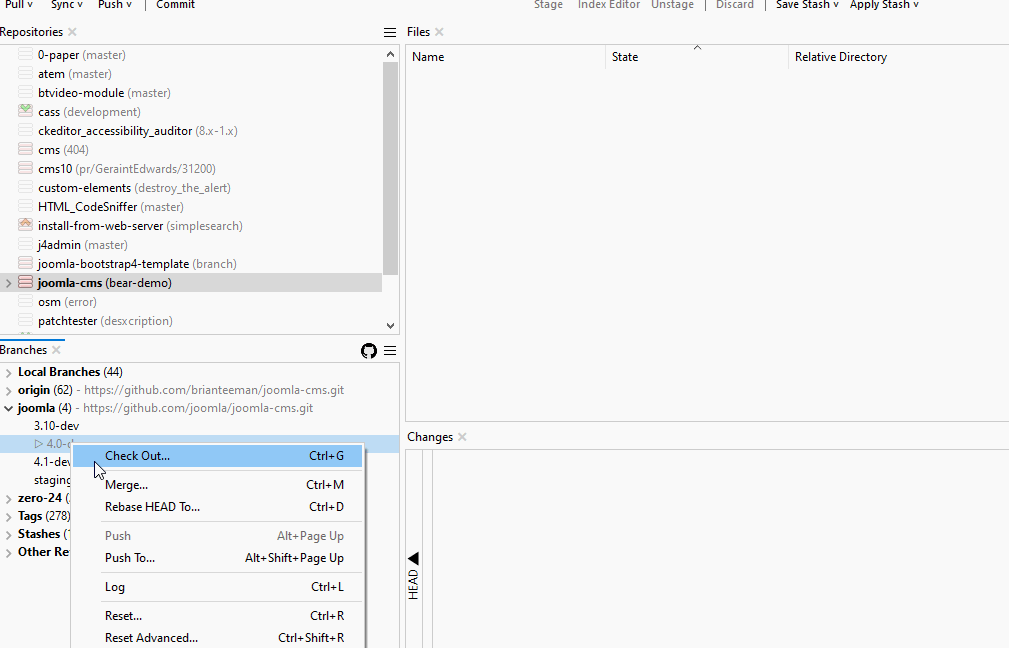
Task: Choose Log from context menu
Action: 218,587
